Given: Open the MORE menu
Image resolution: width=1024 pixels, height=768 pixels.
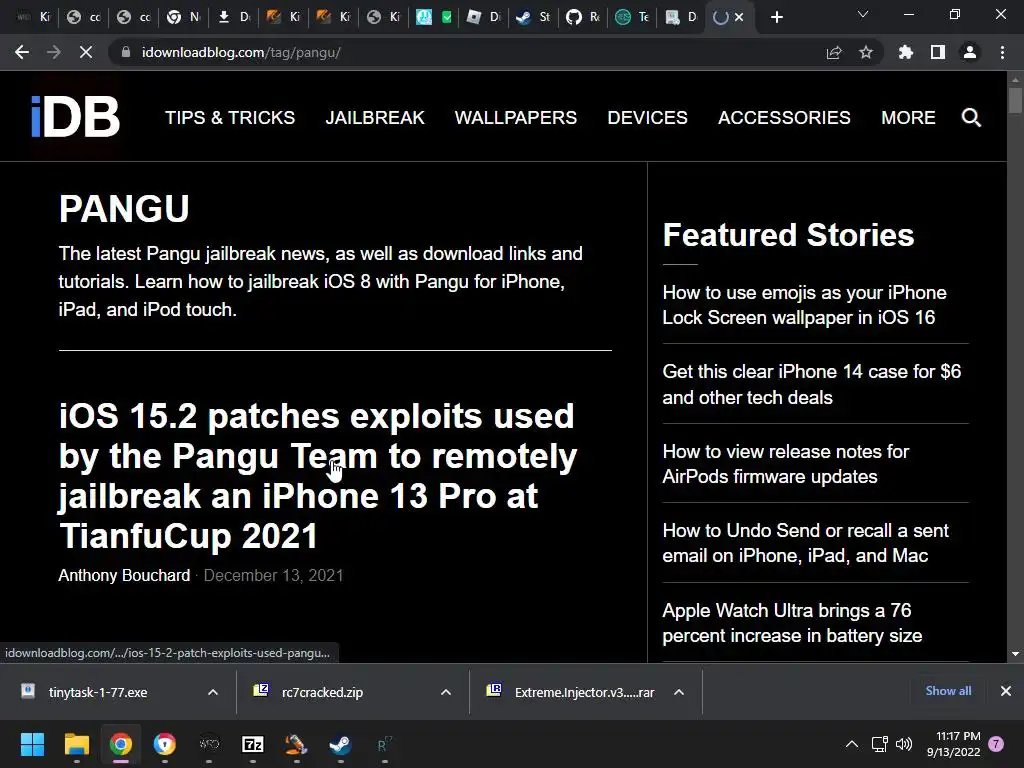Looking at the screenshot, I should (x=908, y=118).
